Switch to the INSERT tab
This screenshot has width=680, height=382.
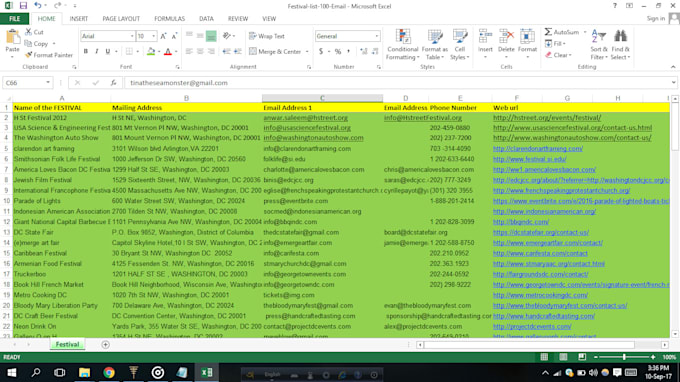pos(78,19)
